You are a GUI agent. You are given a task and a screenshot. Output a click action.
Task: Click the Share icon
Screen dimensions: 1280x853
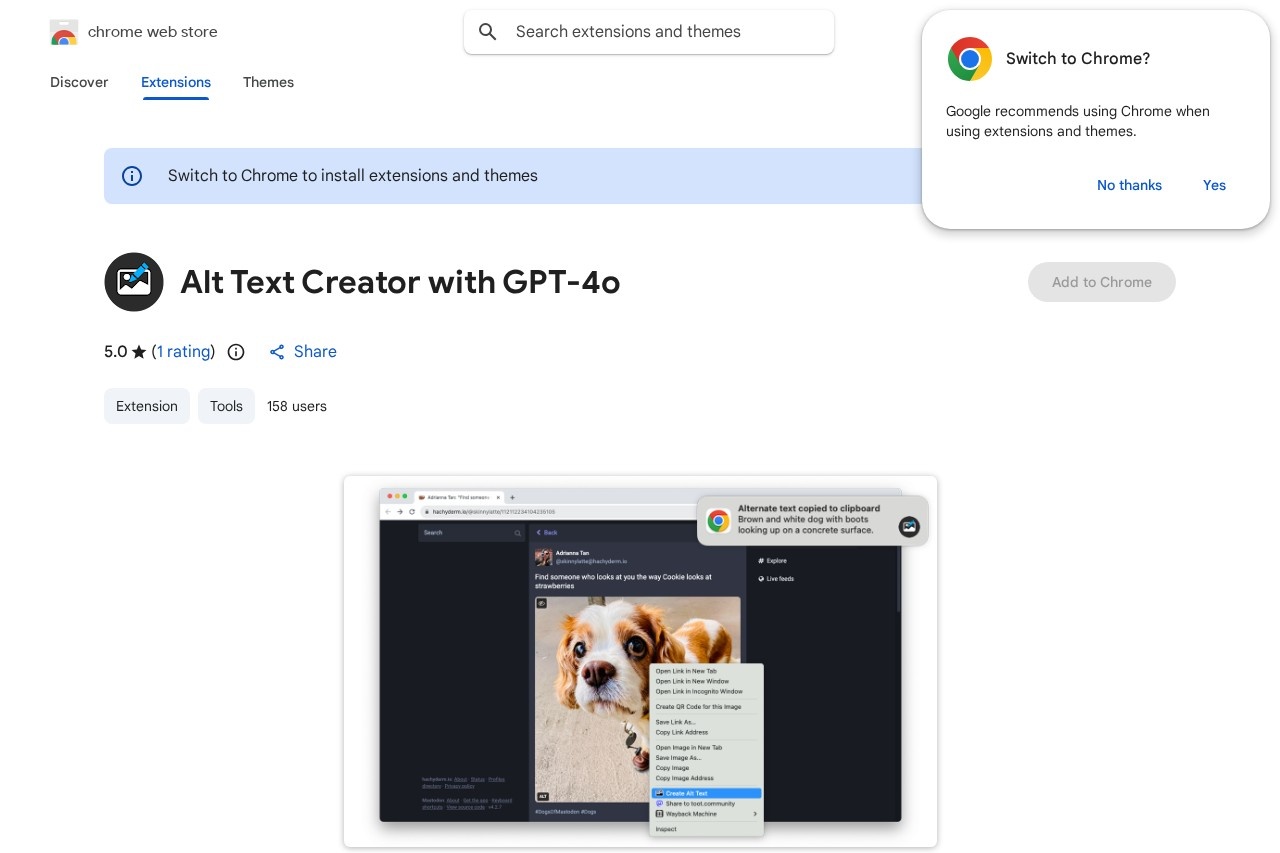(x=277, y=352)
